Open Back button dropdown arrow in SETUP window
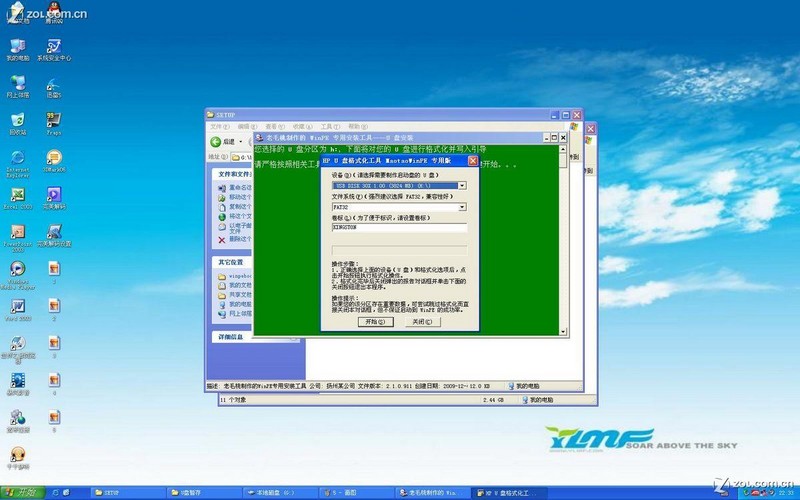The height and width of the screenshot is (500, 800). [x=240, y=142]
